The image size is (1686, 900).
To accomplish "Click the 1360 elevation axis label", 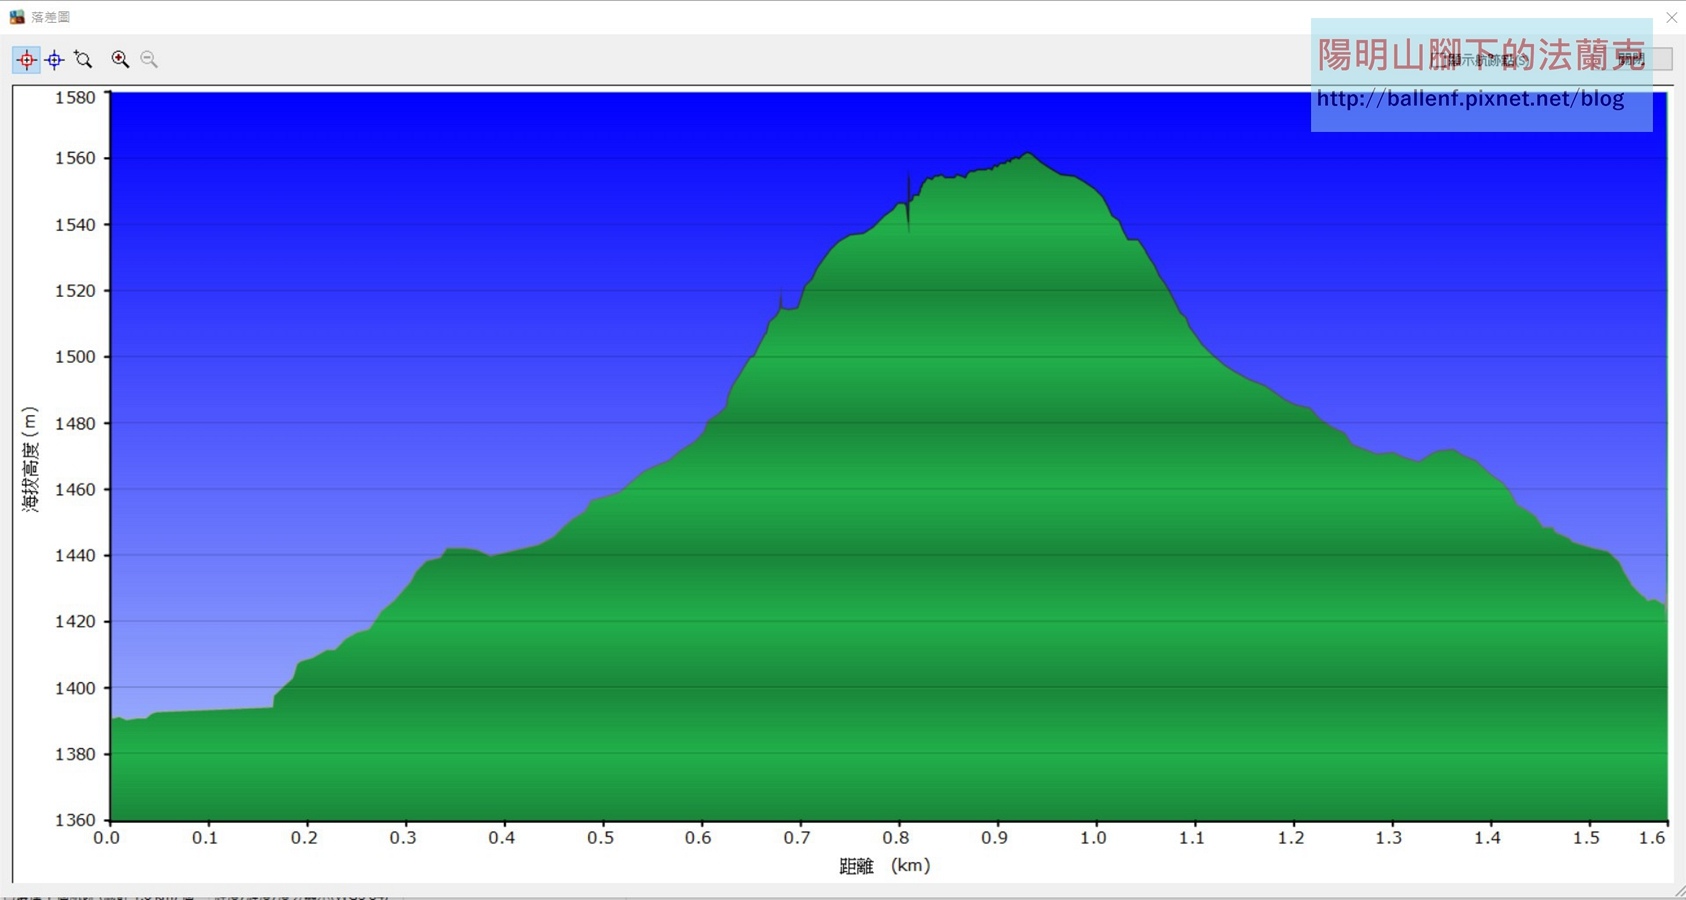I will [x=75, y=820].
